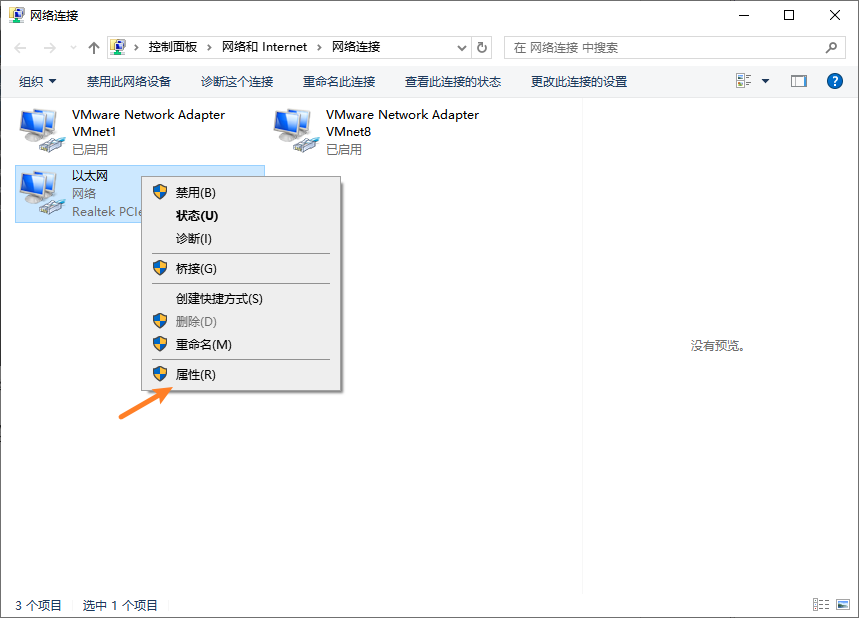Click 诊断这个连接 toolbar button
The height and width of the screenshot is (618, 859).
pyautogui.click(x=237, y=81)
